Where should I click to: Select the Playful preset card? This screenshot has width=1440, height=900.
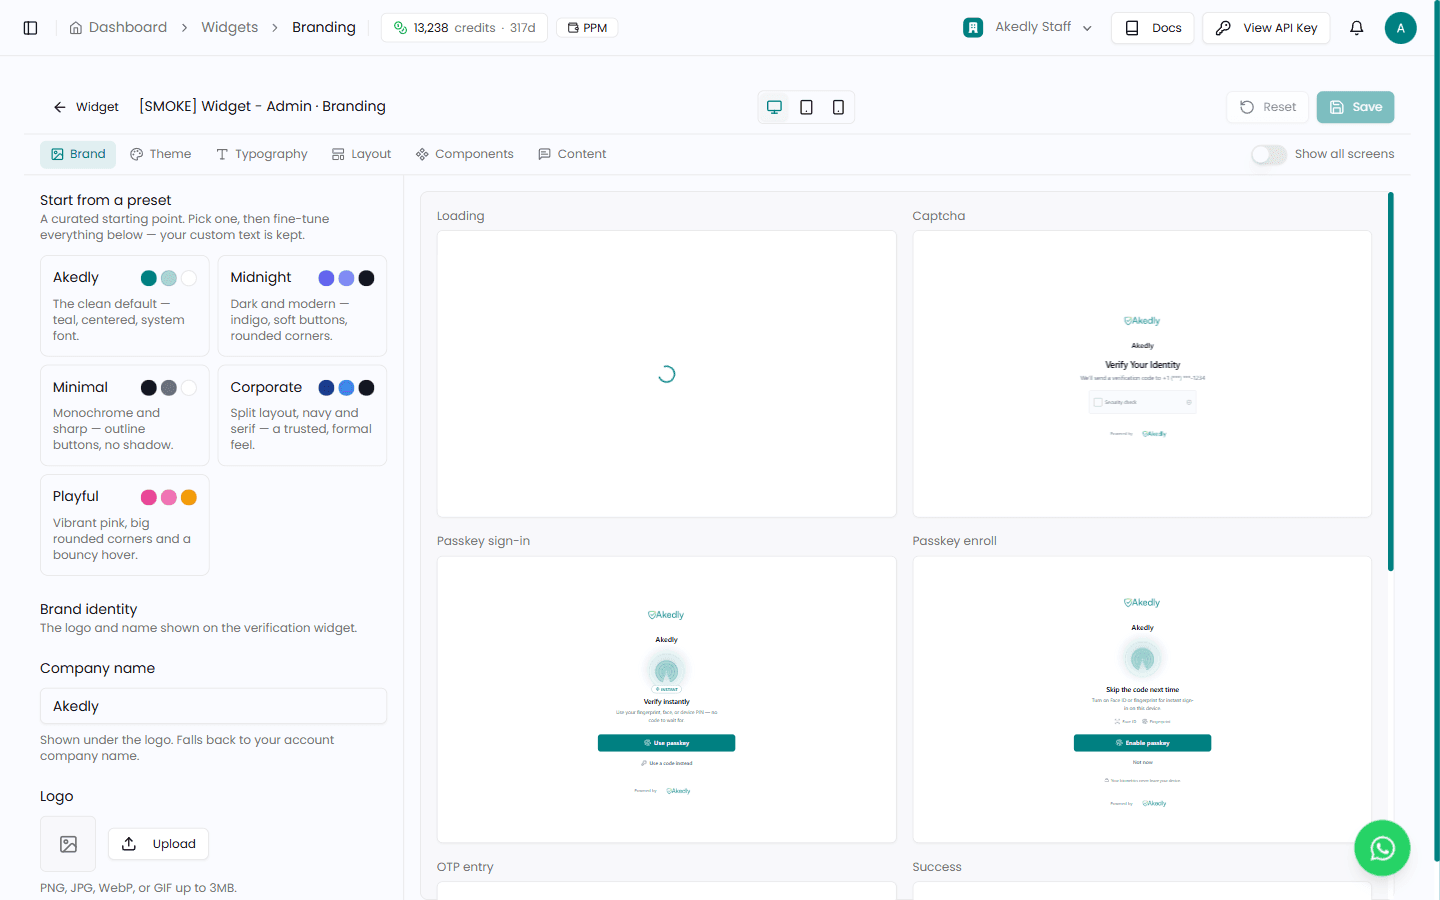point(125,525)
